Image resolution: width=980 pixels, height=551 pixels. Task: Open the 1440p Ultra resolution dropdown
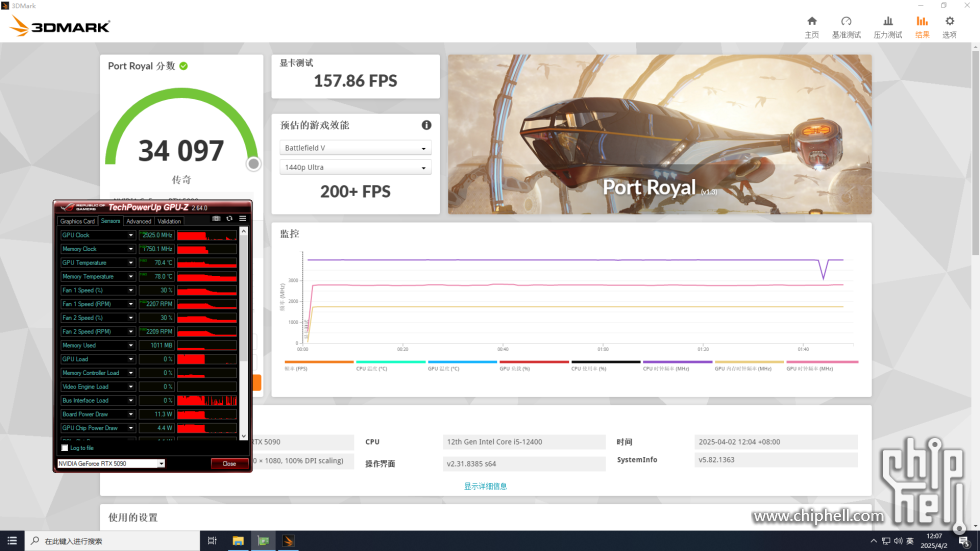coord(355,167)
